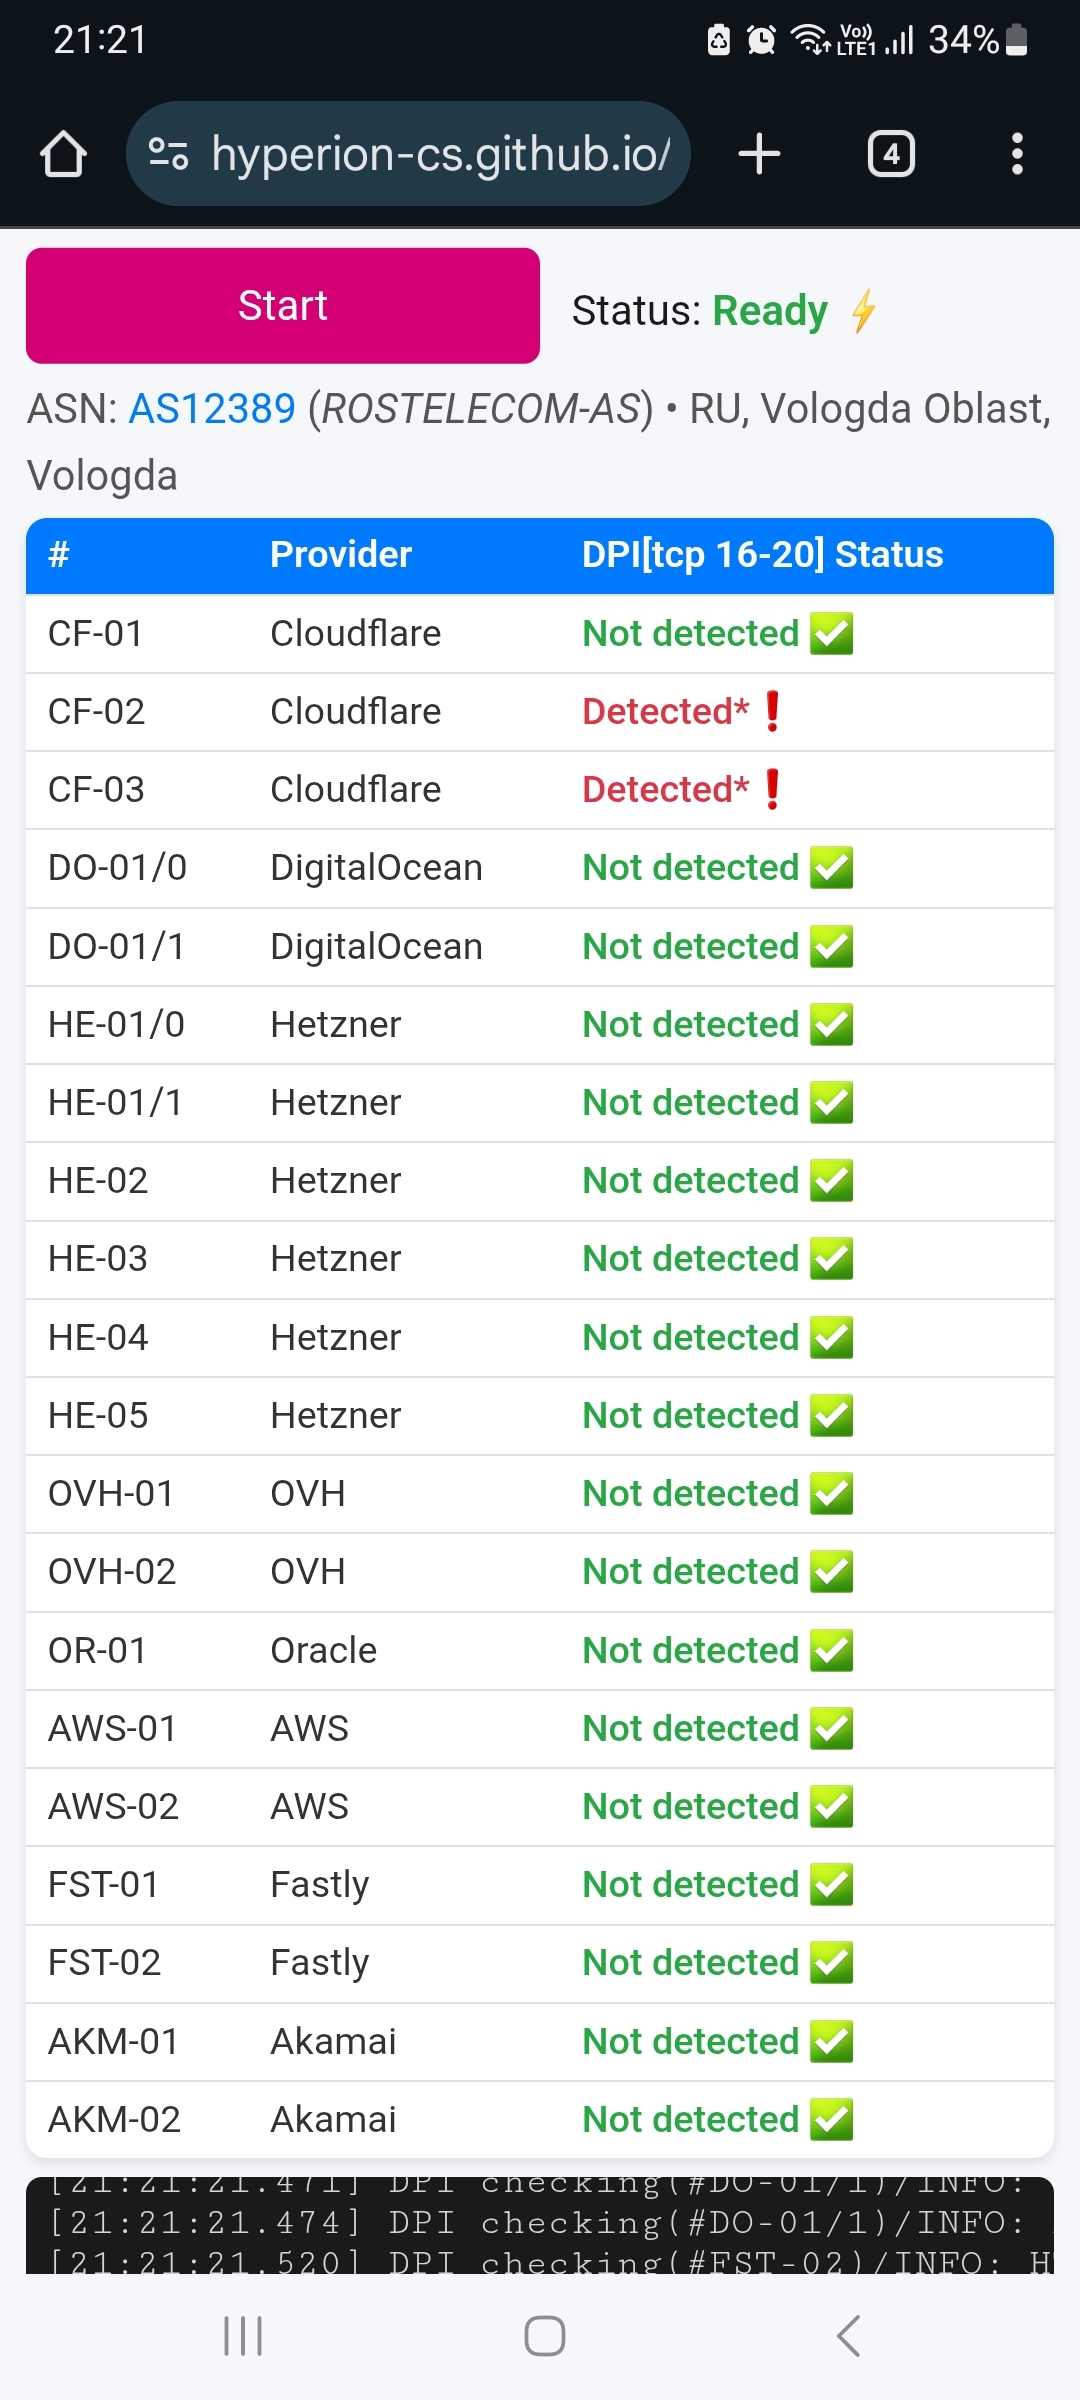Tap the Detected* status for CF-02
This screenshot has width=1080, height=2400.
pyautogui.click(x=665, y=712)
